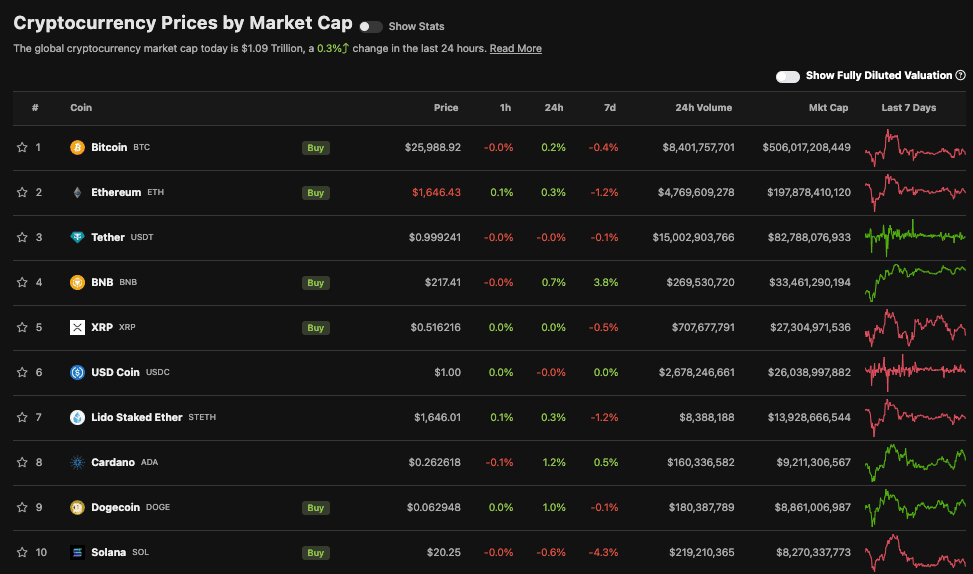The width and height of the screenshot is (973, 574).
Task: Sort by 1h change column
Action: [505, 107]
